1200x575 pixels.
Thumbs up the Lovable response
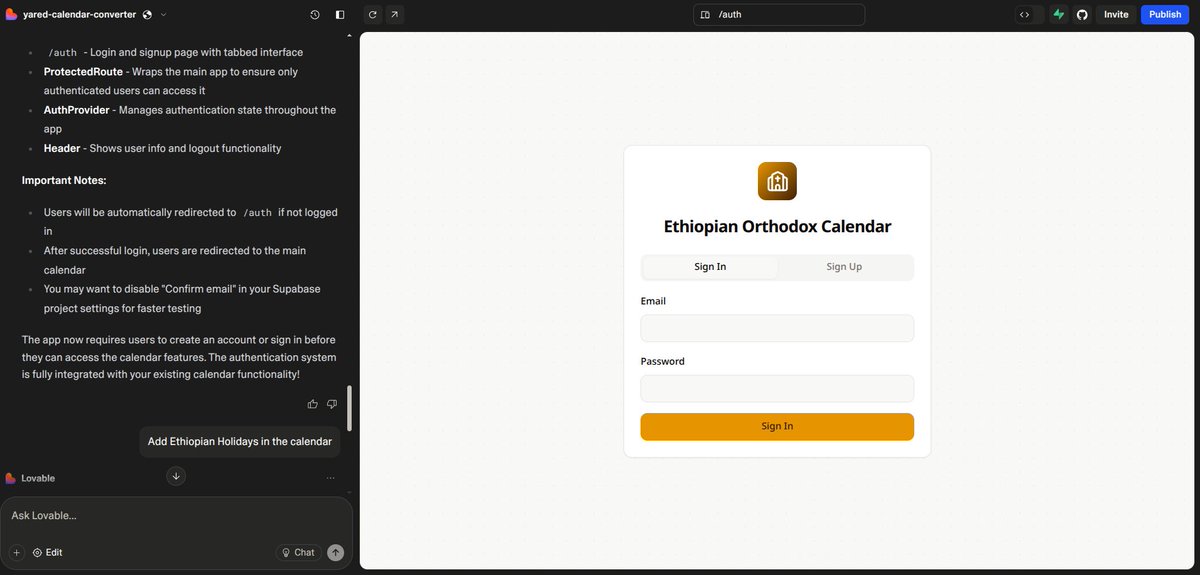click(x=313, y=404)
